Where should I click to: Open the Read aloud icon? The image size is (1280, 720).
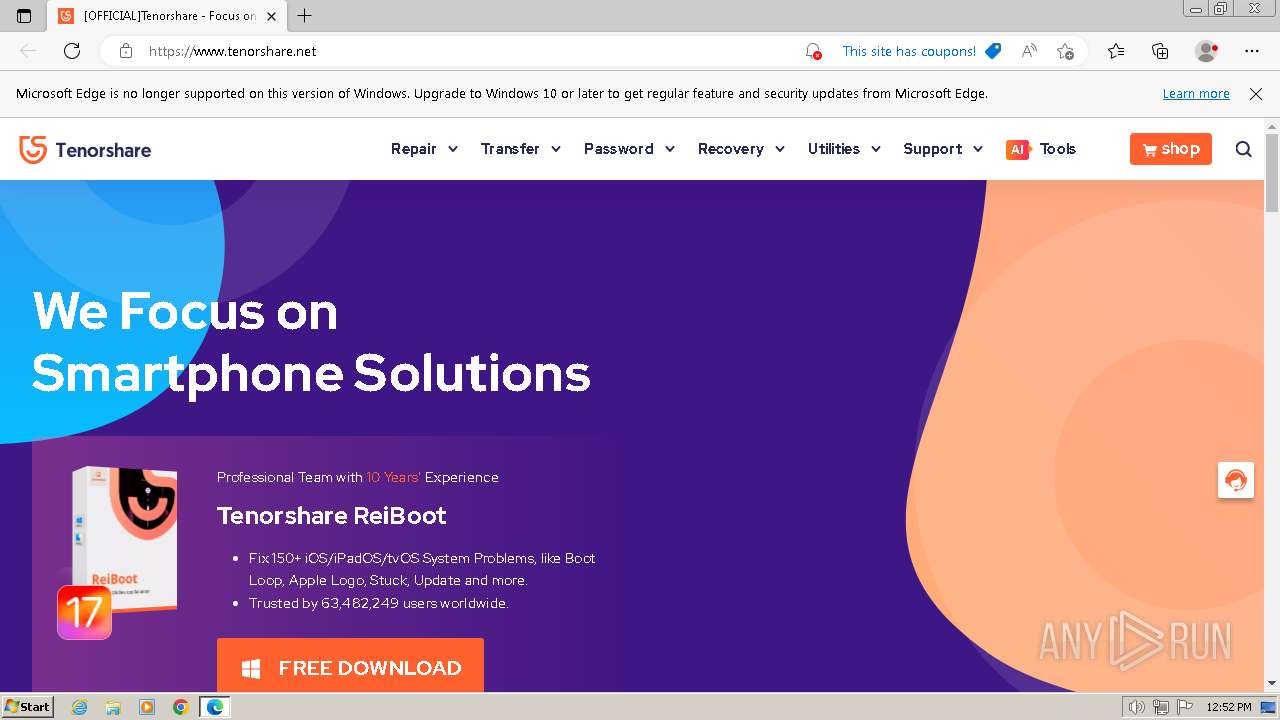[1028, 51]
